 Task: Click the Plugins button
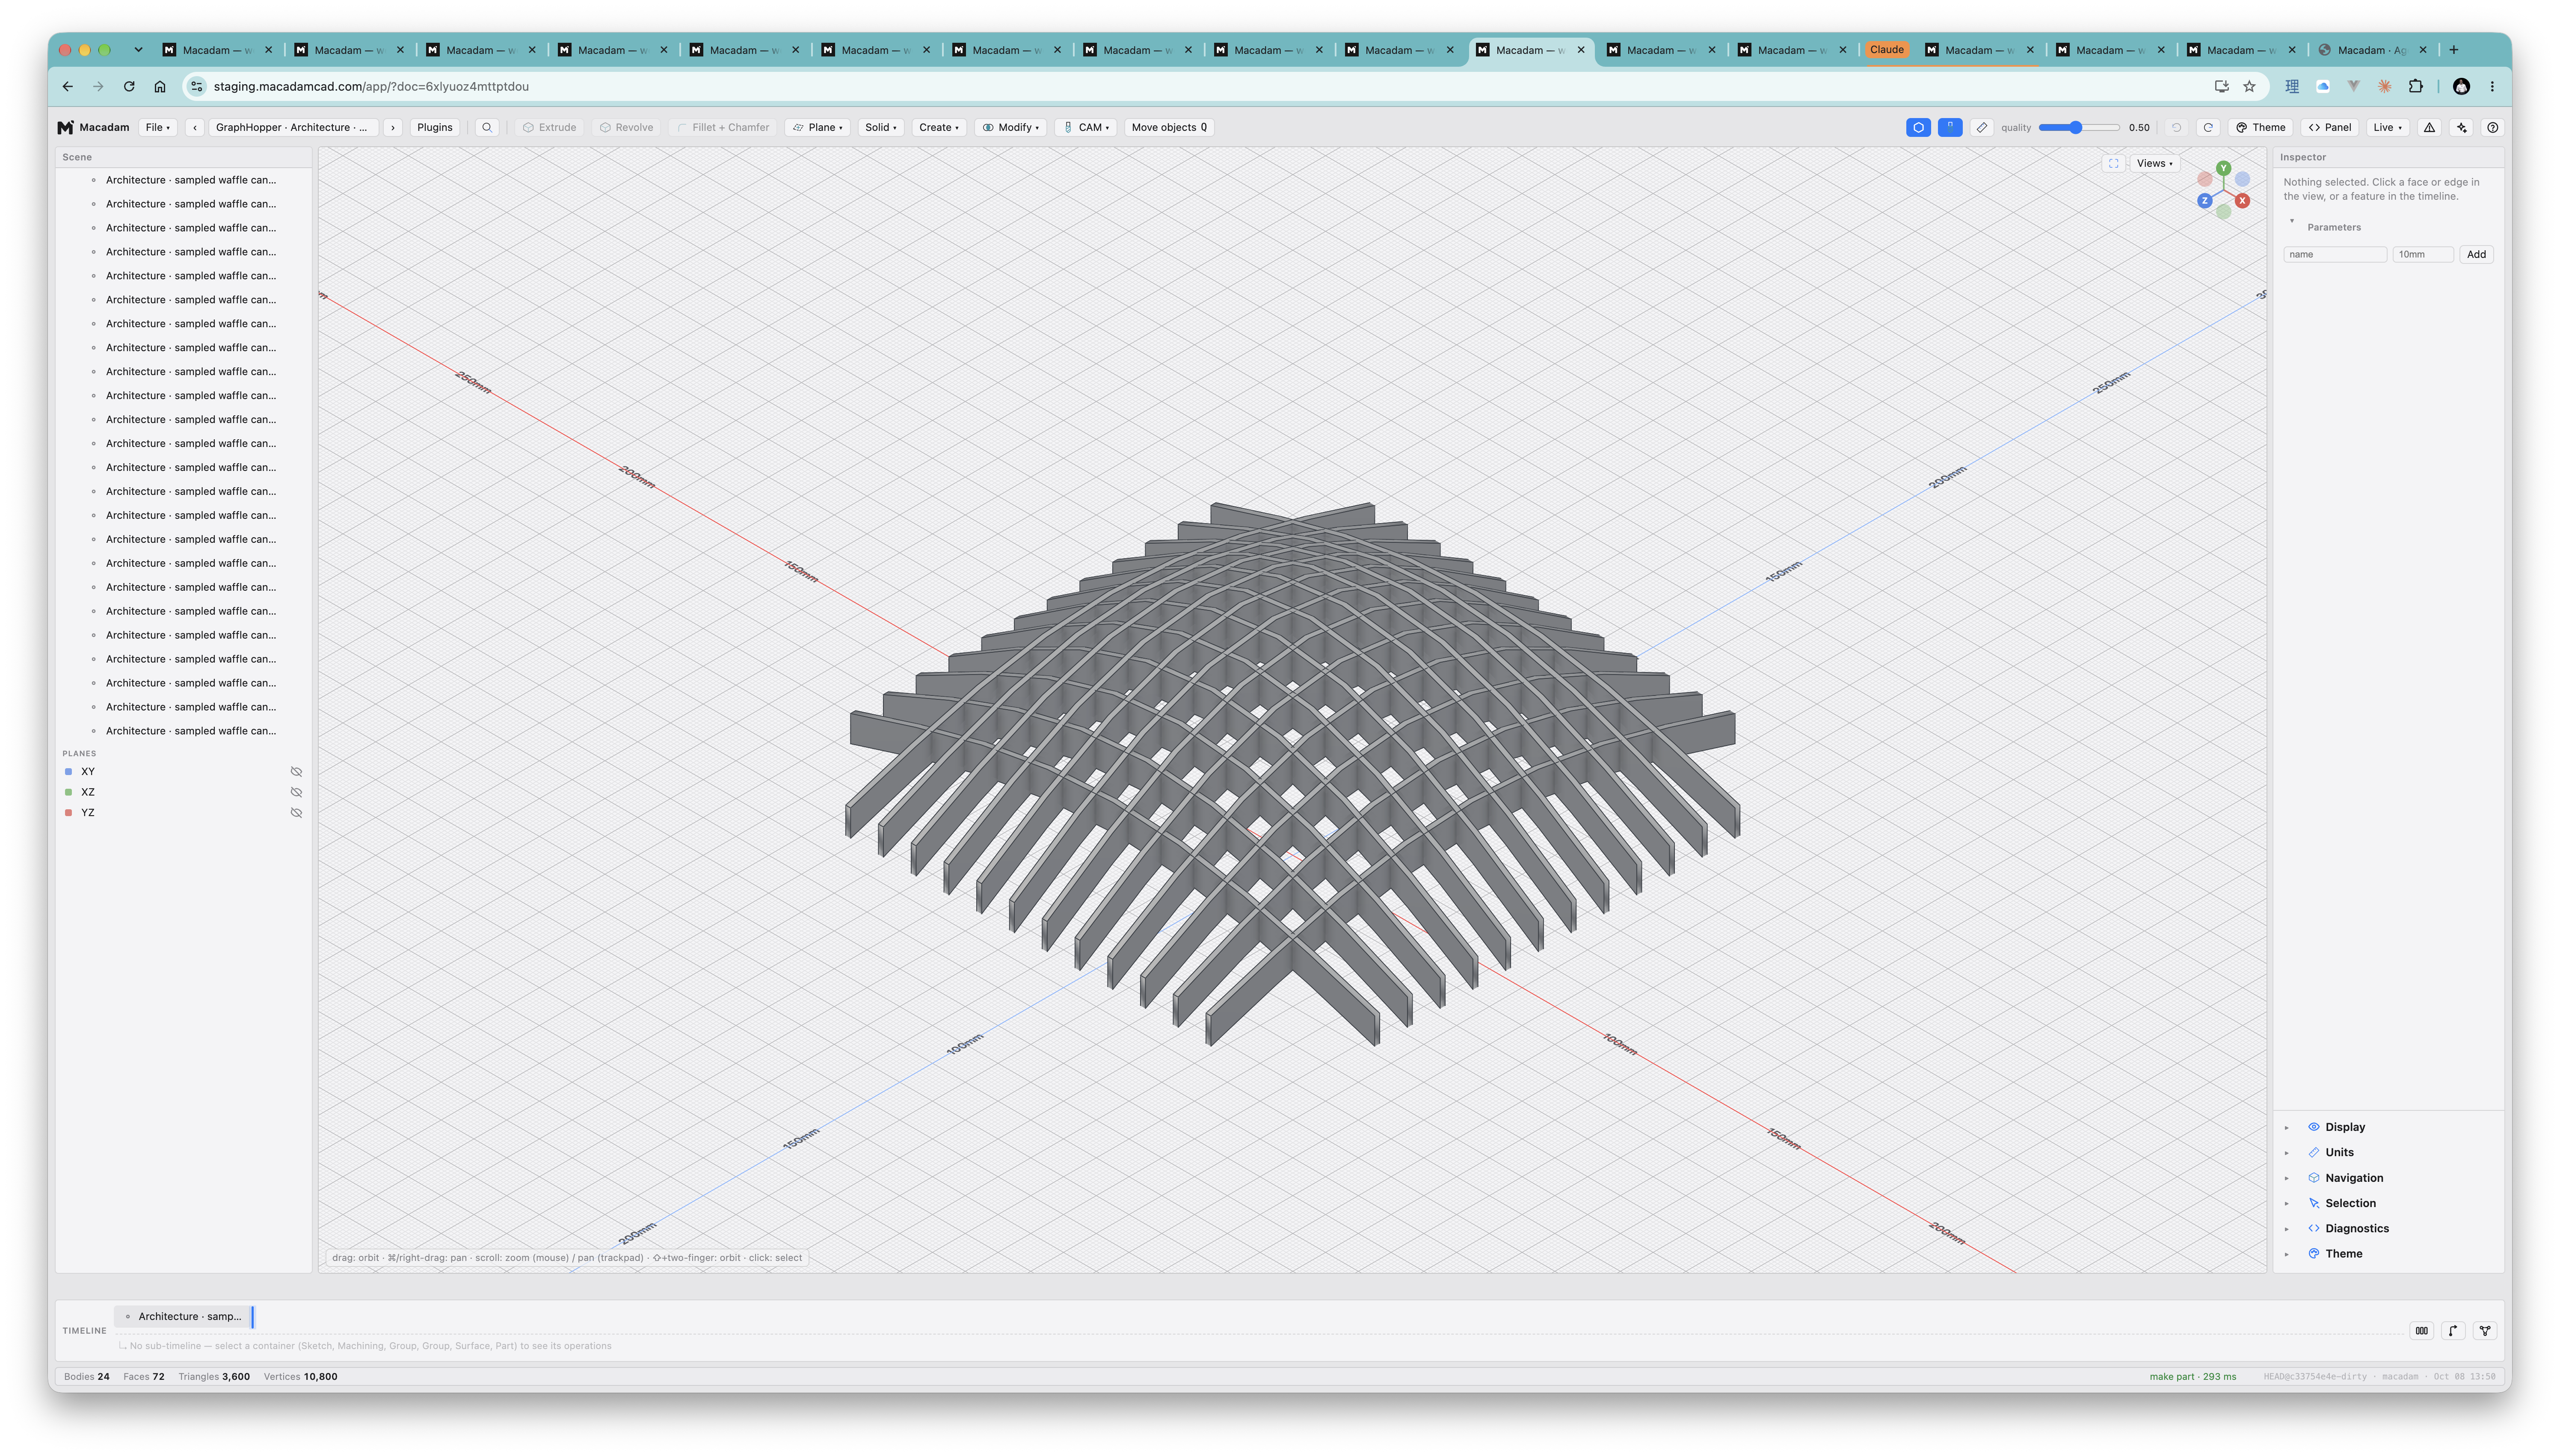point(435,127)
